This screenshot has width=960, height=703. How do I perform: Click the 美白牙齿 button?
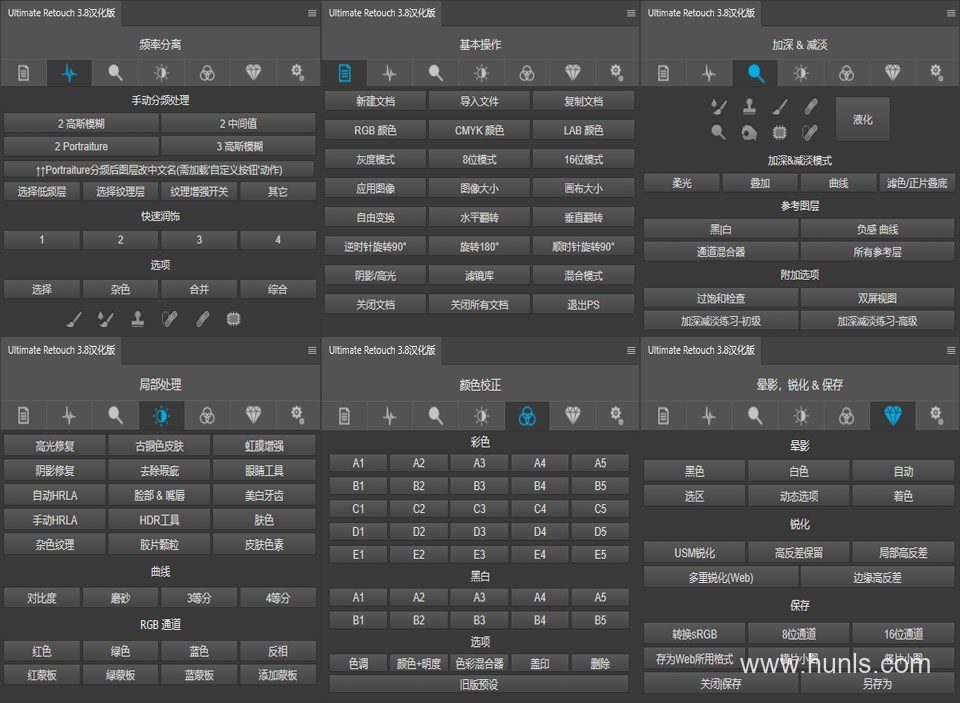[x=264, y=495]
